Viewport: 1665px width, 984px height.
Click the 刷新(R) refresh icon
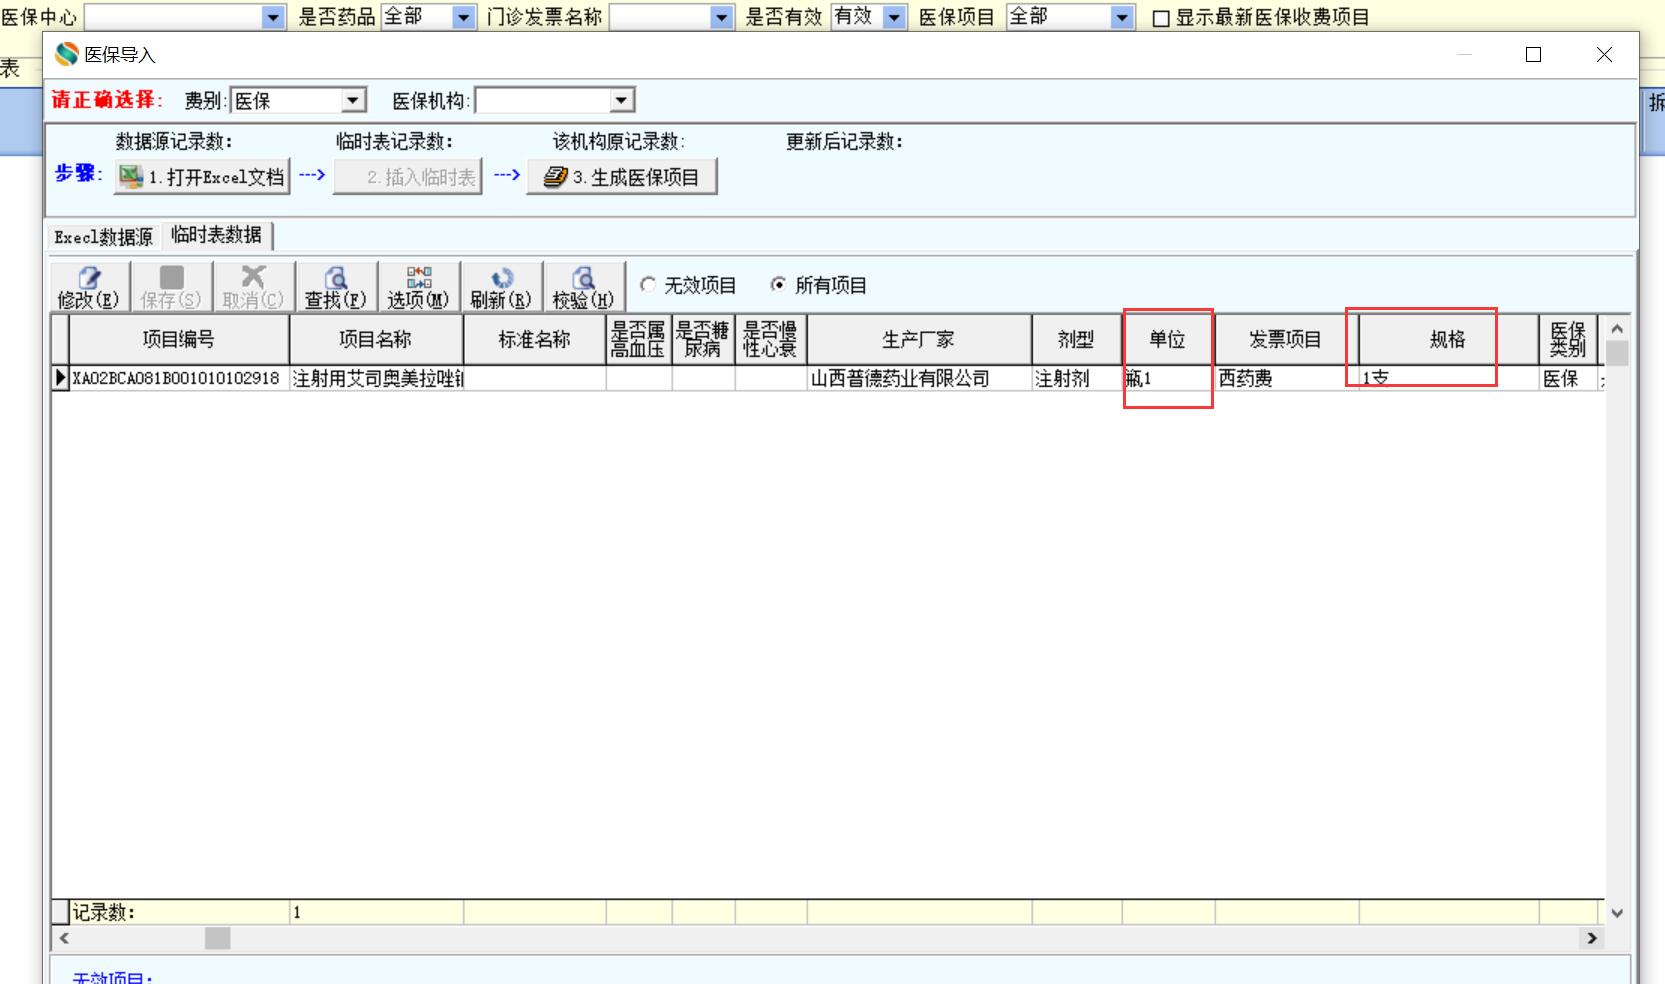coord(501,287)
